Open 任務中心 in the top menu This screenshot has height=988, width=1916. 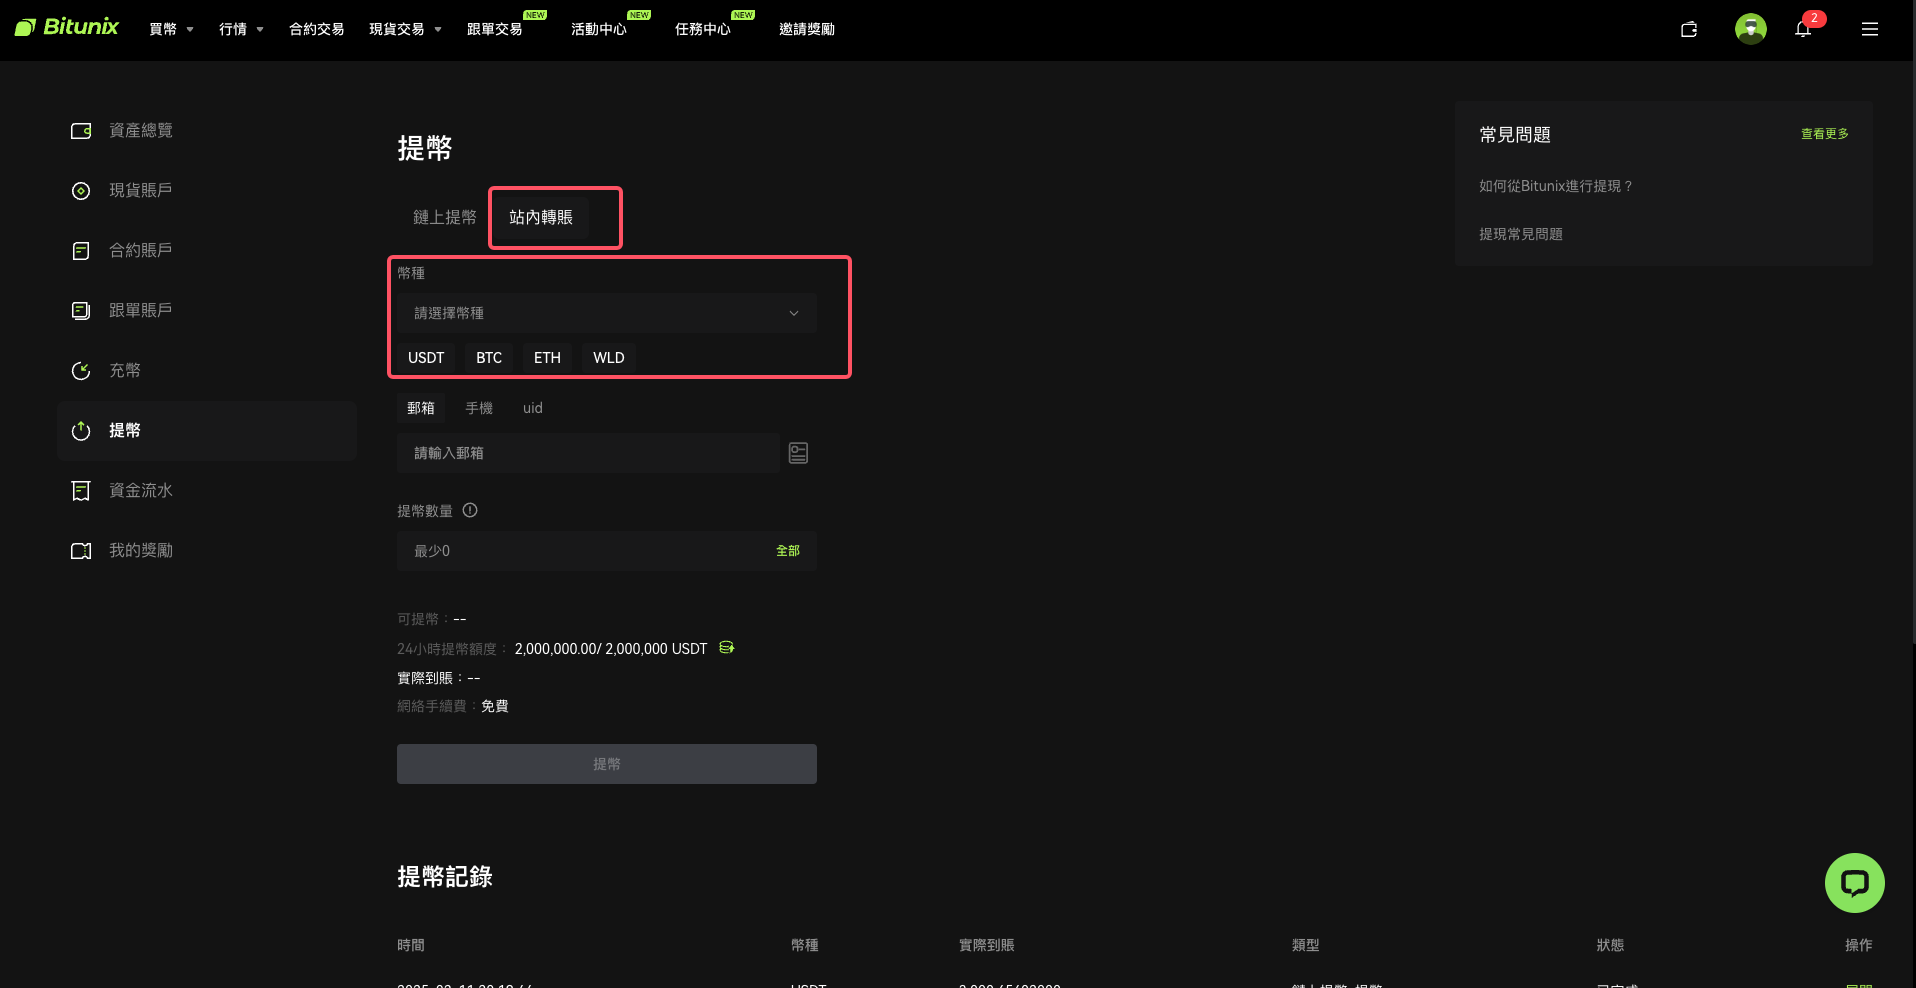point(703,29)
